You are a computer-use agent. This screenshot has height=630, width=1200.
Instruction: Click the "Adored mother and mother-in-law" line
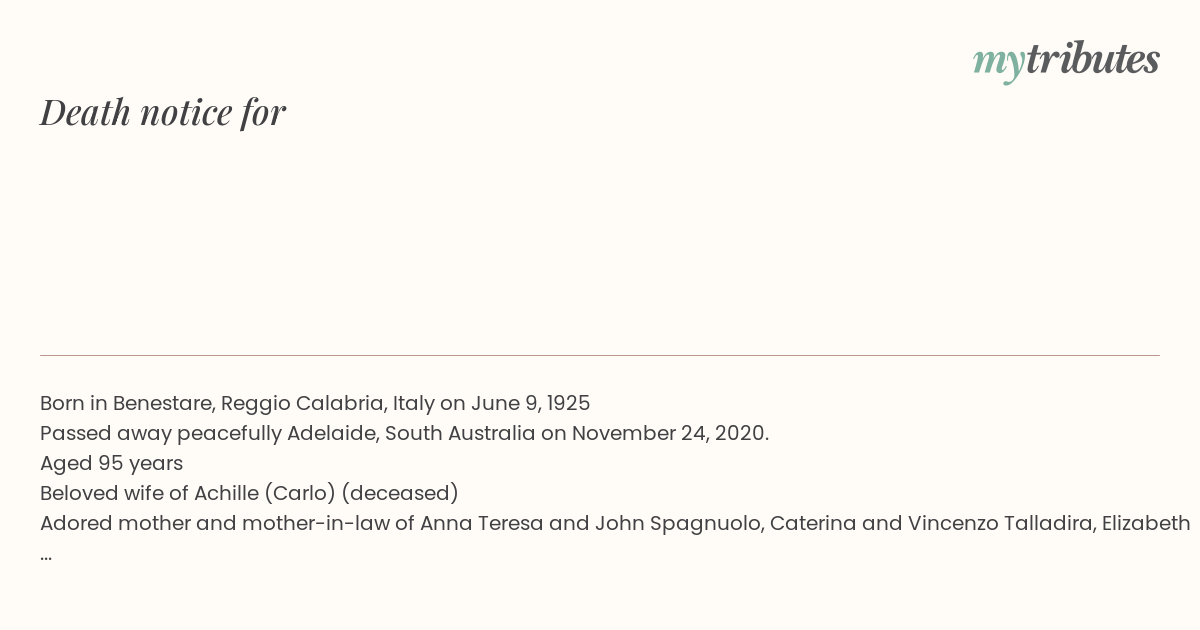coord(615,524)
